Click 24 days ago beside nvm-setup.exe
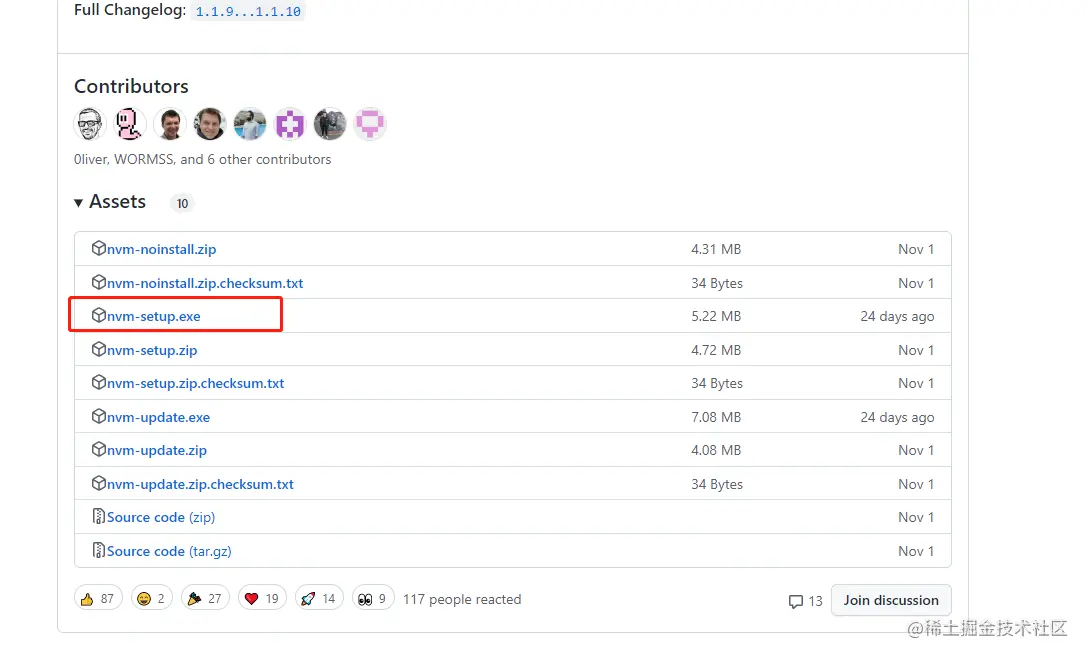 897,317
